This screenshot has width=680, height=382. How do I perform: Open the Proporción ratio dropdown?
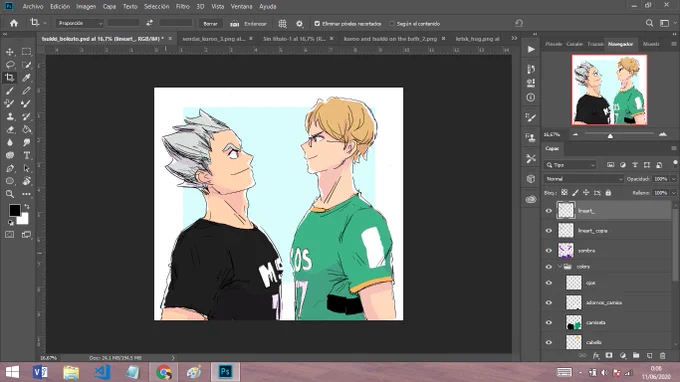coord(79,23)
